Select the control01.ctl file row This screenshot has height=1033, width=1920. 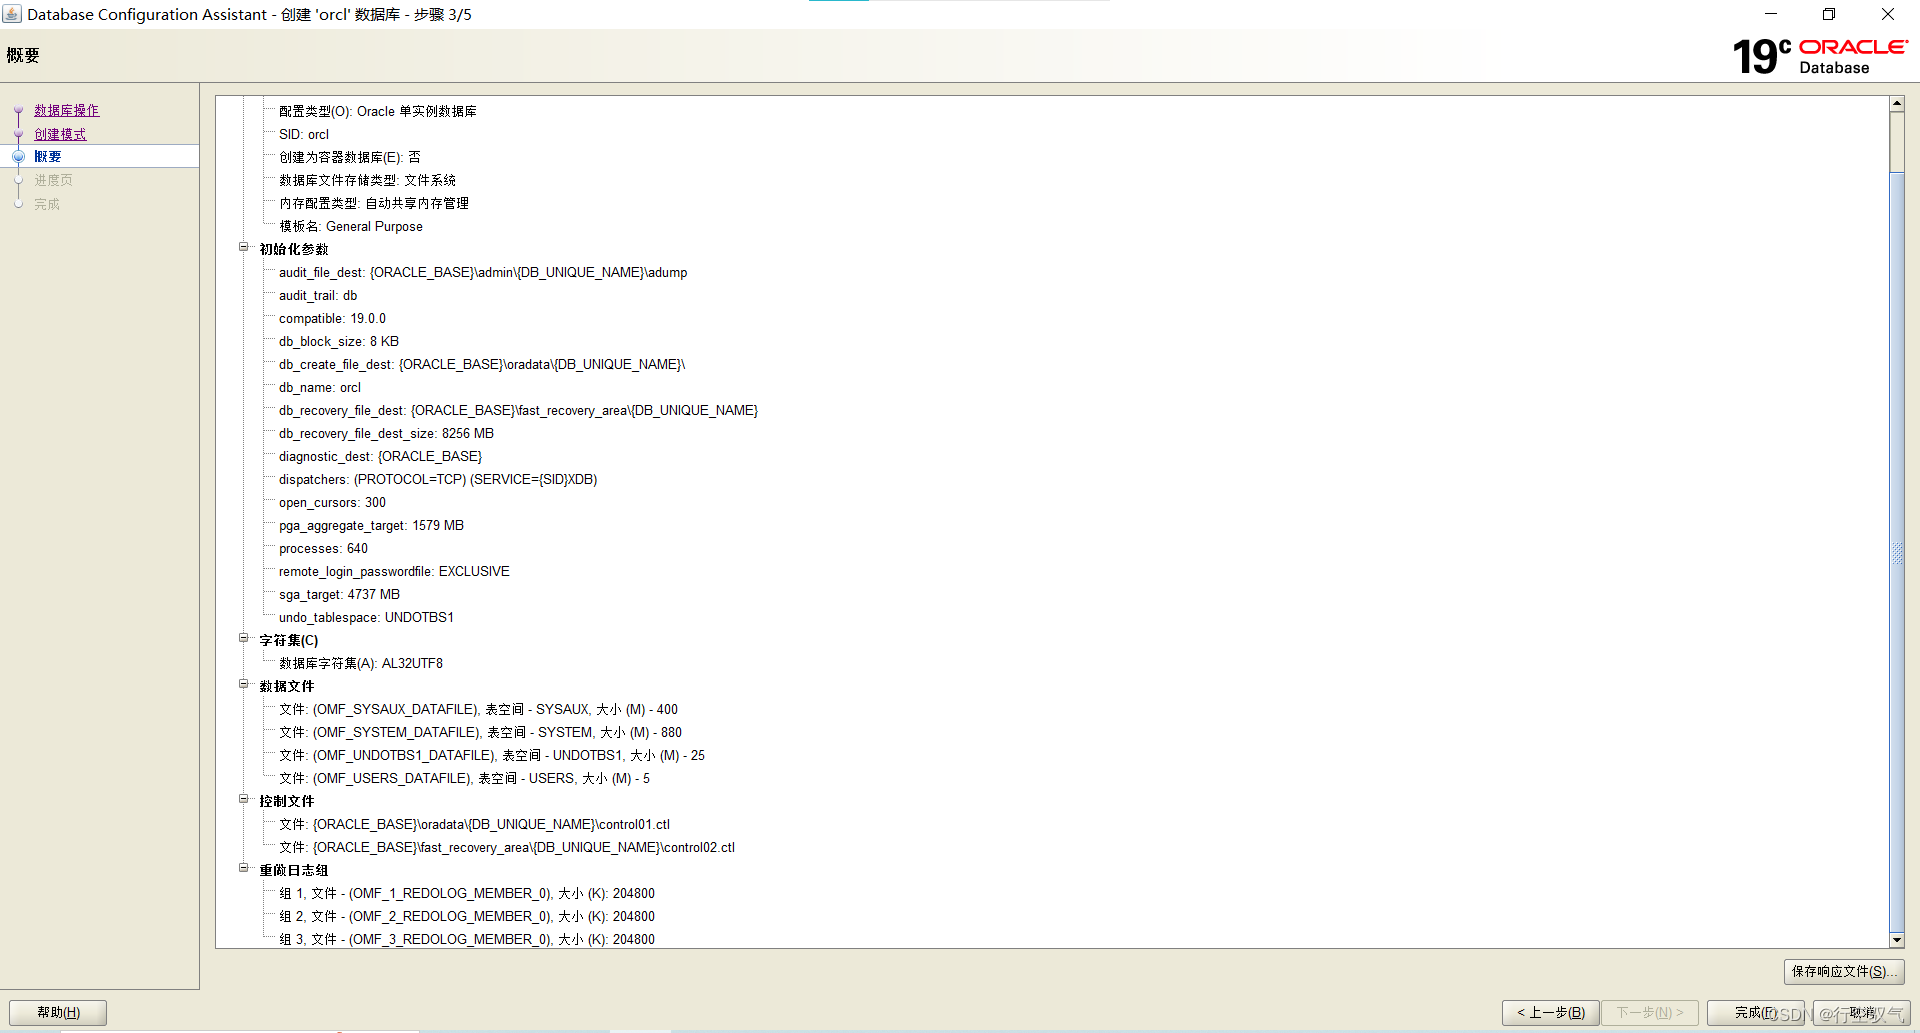pos(475,824)
